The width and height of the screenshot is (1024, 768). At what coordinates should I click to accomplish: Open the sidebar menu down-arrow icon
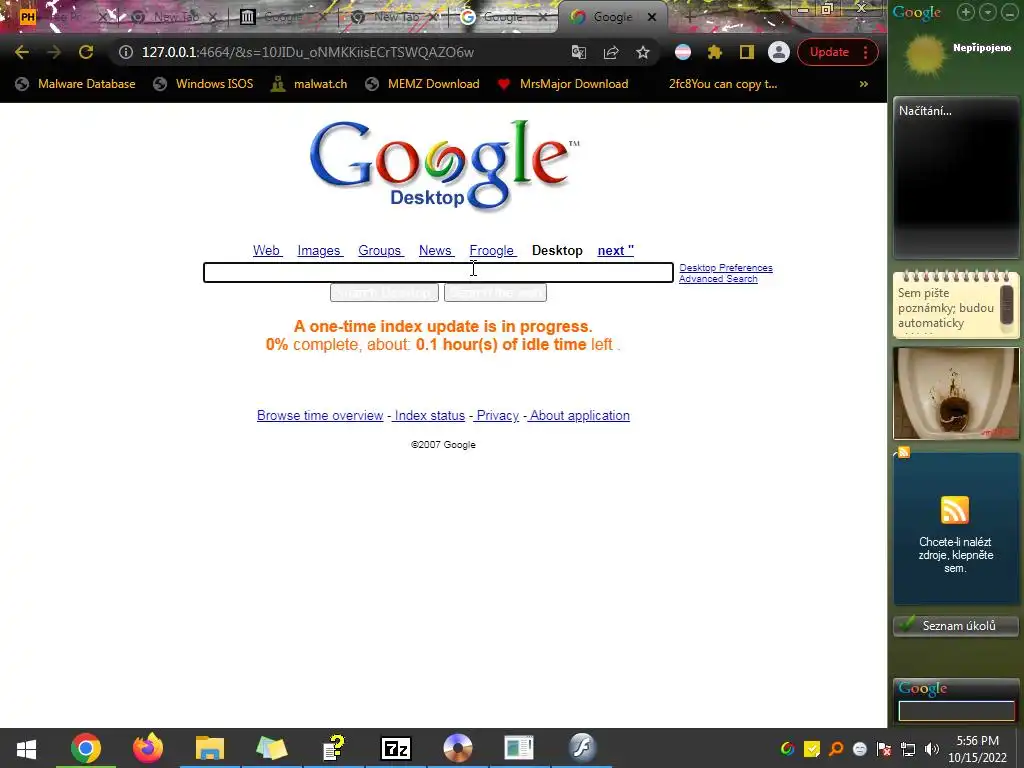988,12
